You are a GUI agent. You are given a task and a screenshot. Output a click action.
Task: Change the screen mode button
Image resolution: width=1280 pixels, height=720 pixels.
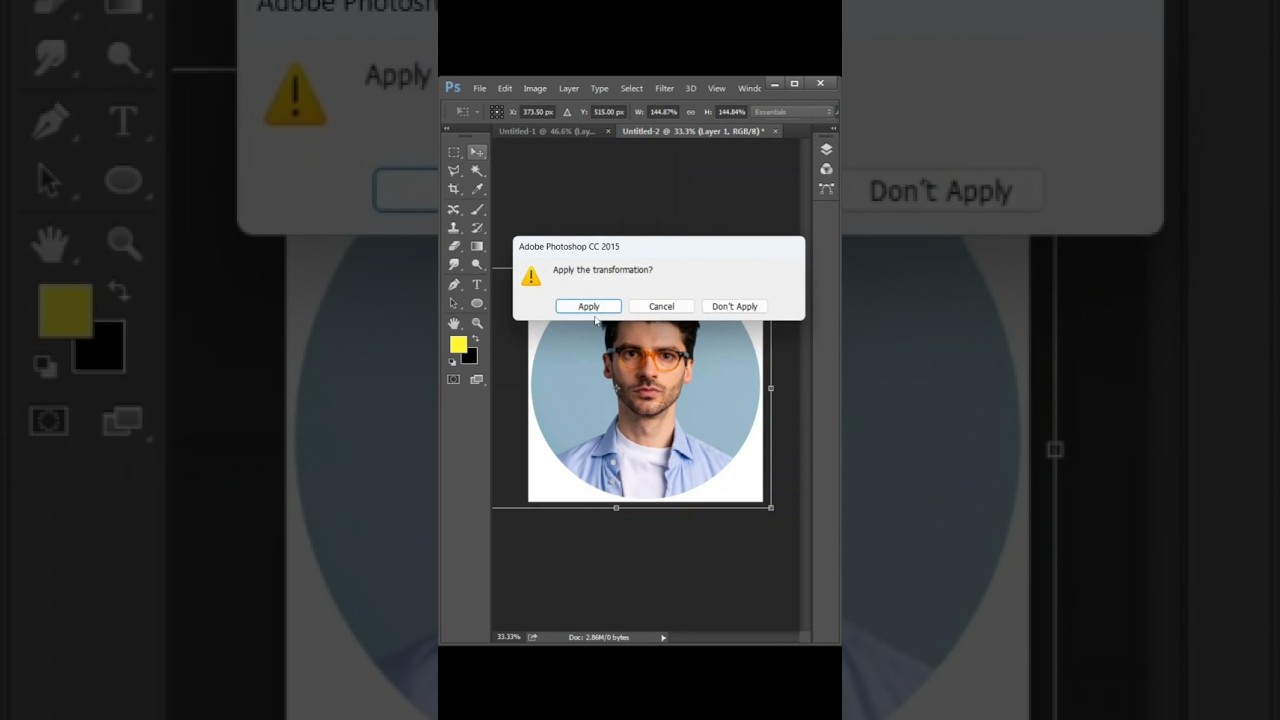click(x=477, y=380)
